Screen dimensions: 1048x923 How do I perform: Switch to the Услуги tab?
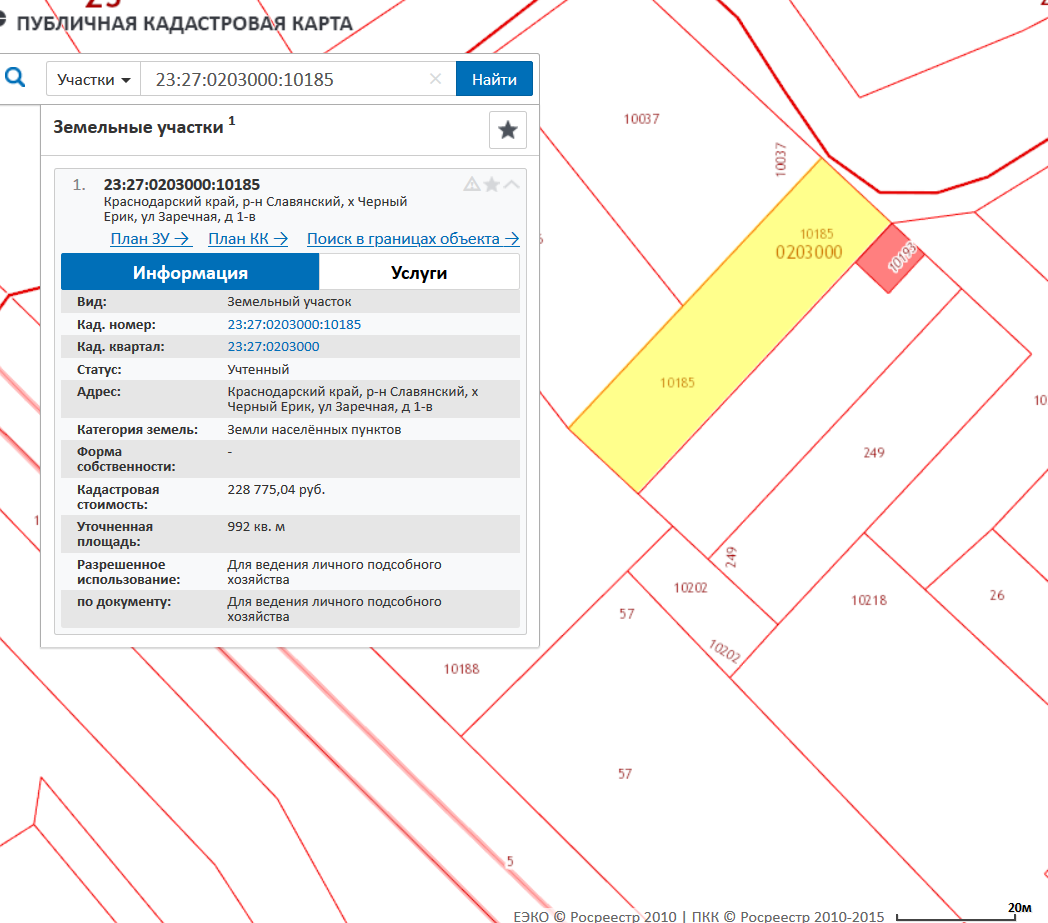pyautogui.click(x=419, y=272)
